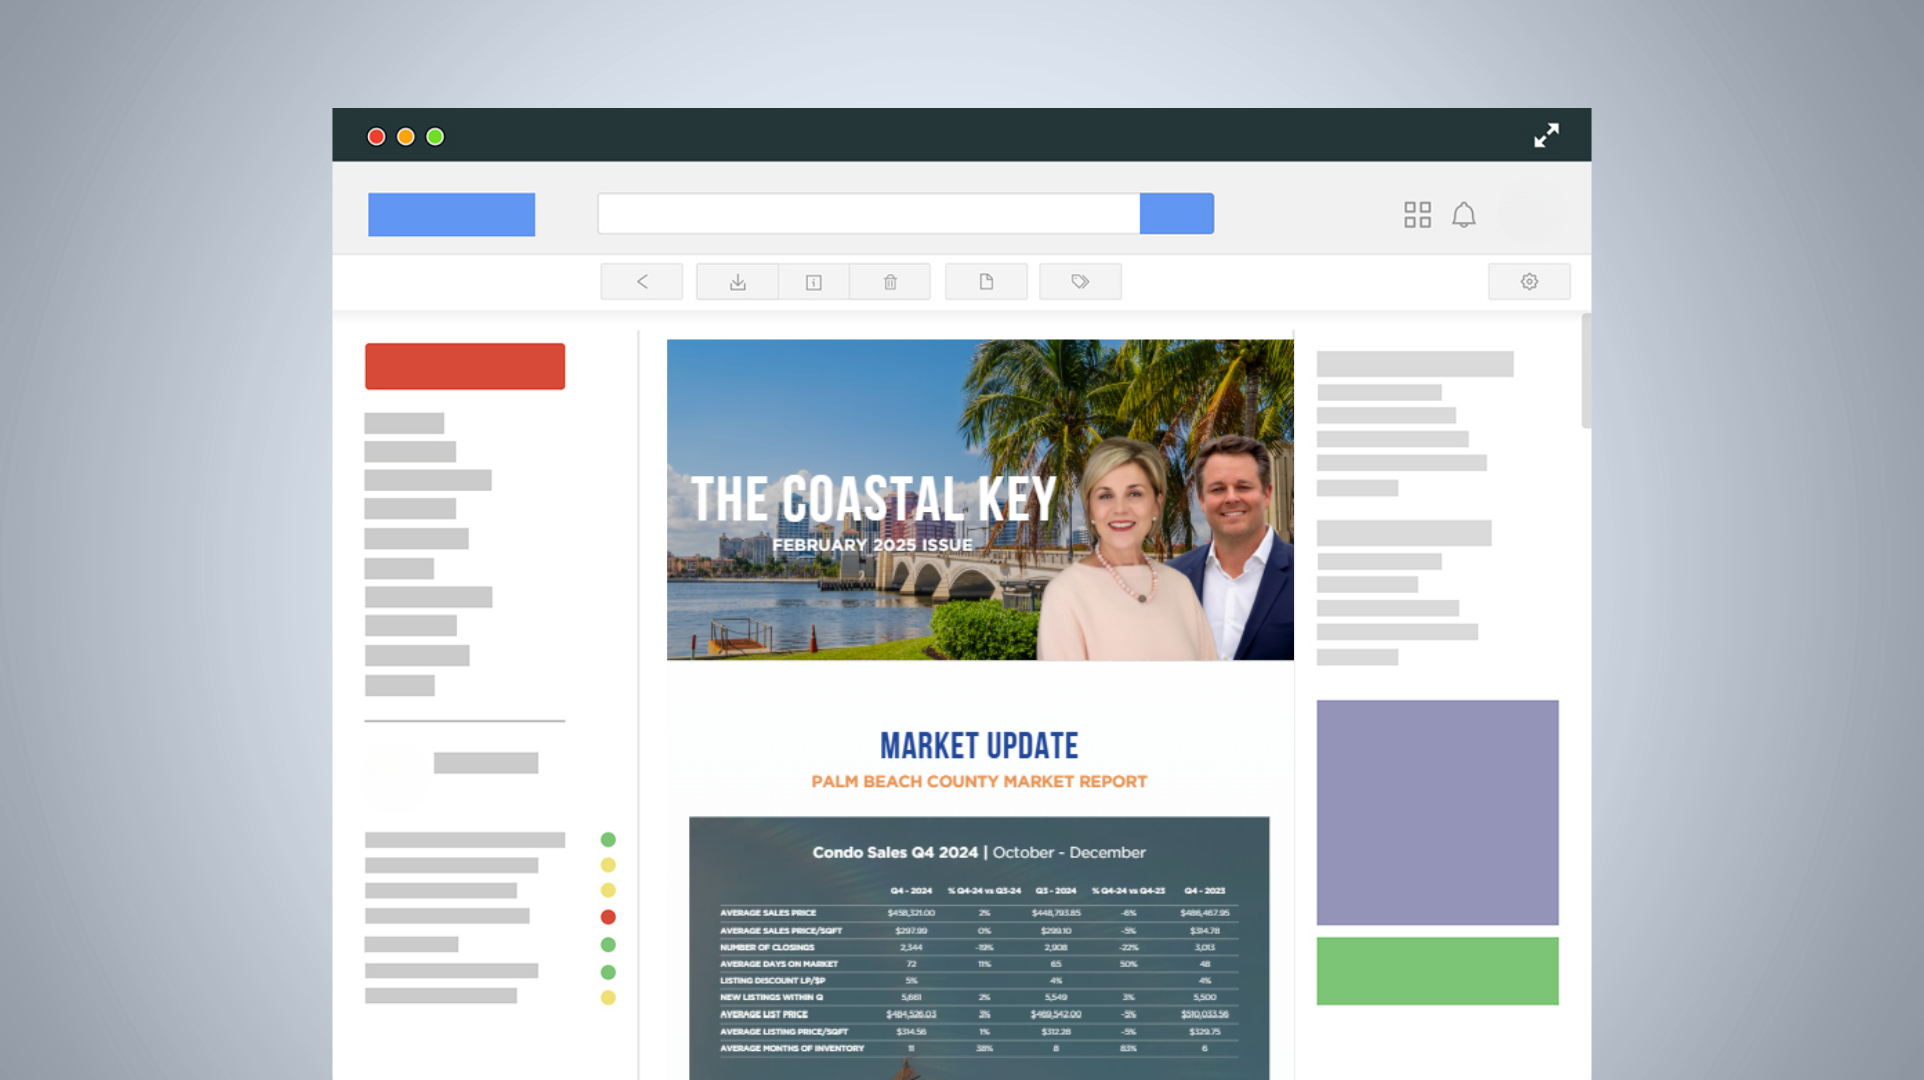Click the purple ad block in right panel
Viewport: 1924px width, 1080px height.
pyautogui.click(x=1437, y=812)
